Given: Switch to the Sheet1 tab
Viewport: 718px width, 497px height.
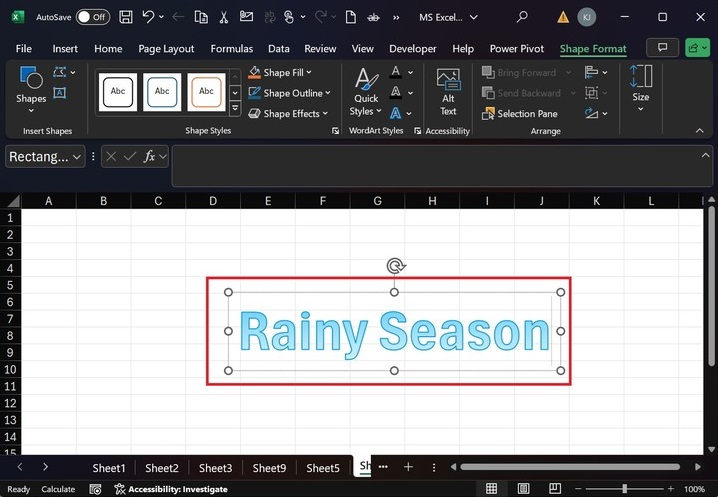Looking at the screenshot, I should [109, 468].
